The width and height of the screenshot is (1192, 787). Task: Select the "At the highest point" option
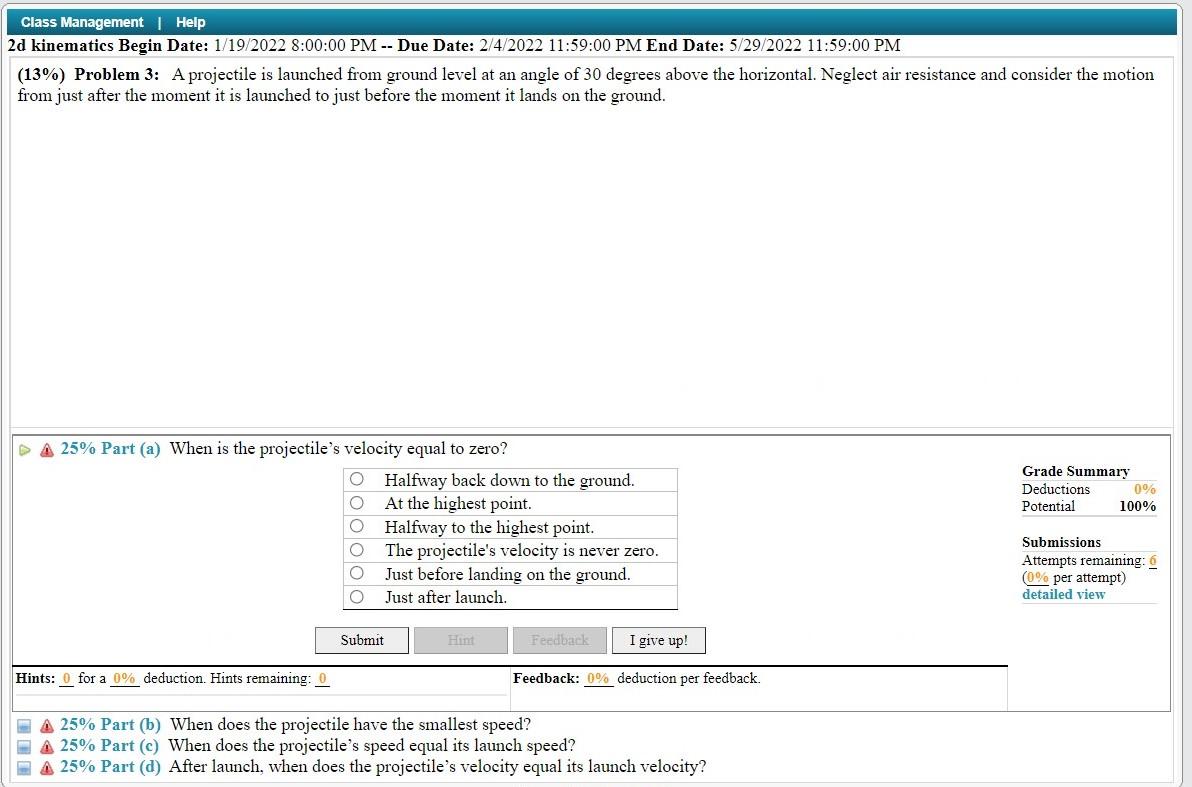pos(357,503)
